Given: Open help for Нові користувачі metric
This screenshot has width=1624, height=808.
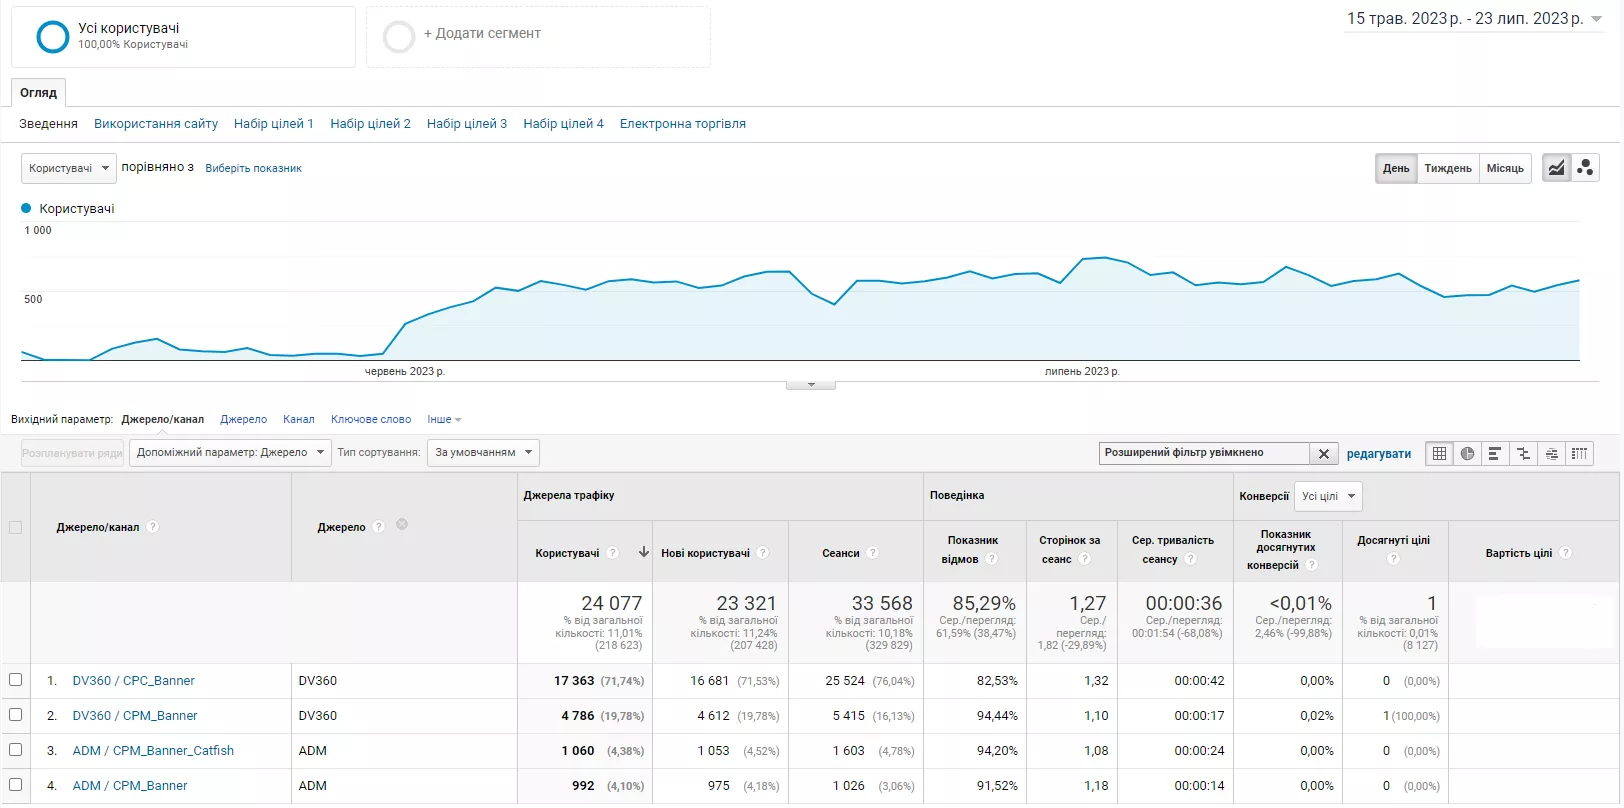Looking at the screenshot, I should click(763, 553).
